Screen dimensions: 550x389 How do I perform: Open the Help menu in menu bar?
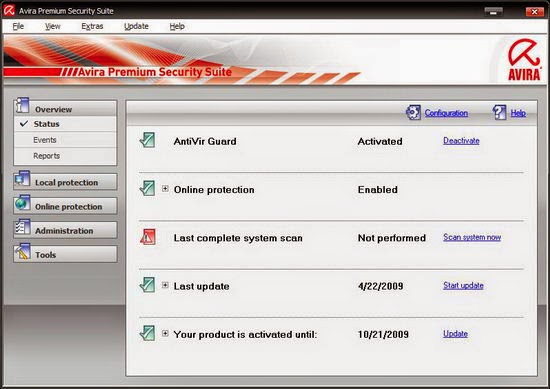(177, 26)
